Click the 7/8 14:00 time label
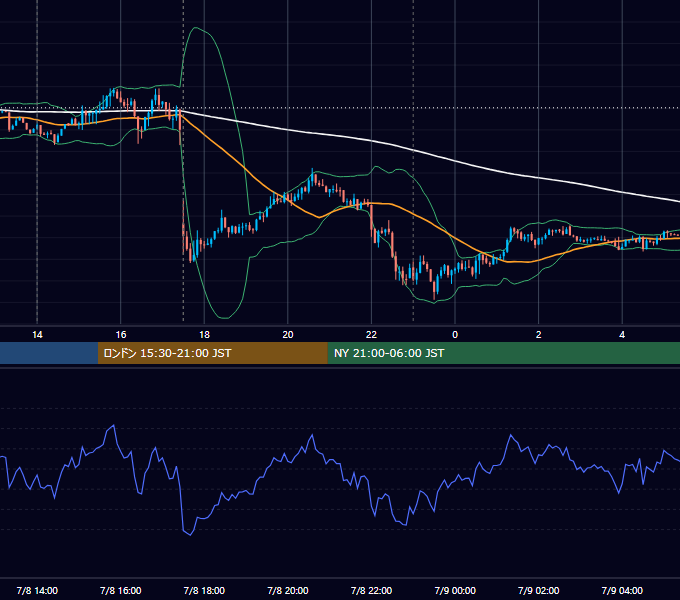The image size is (680, 600). tap(37, 590)
